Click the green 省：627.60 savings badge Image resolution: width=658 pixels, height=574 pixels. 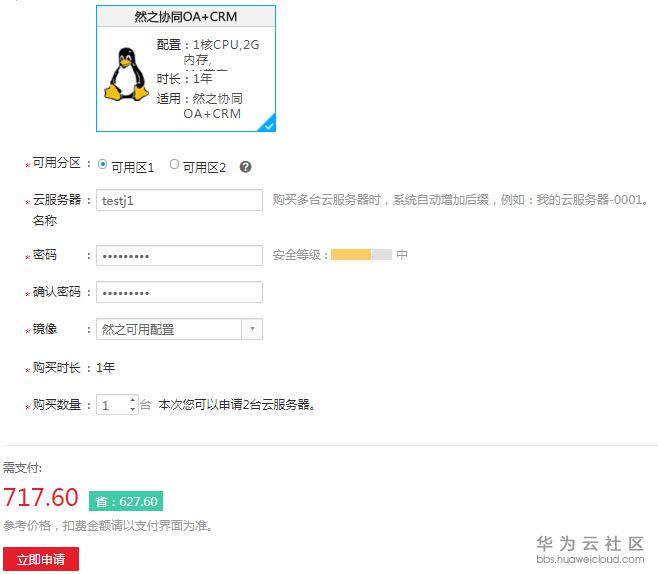tap(126, 501)
